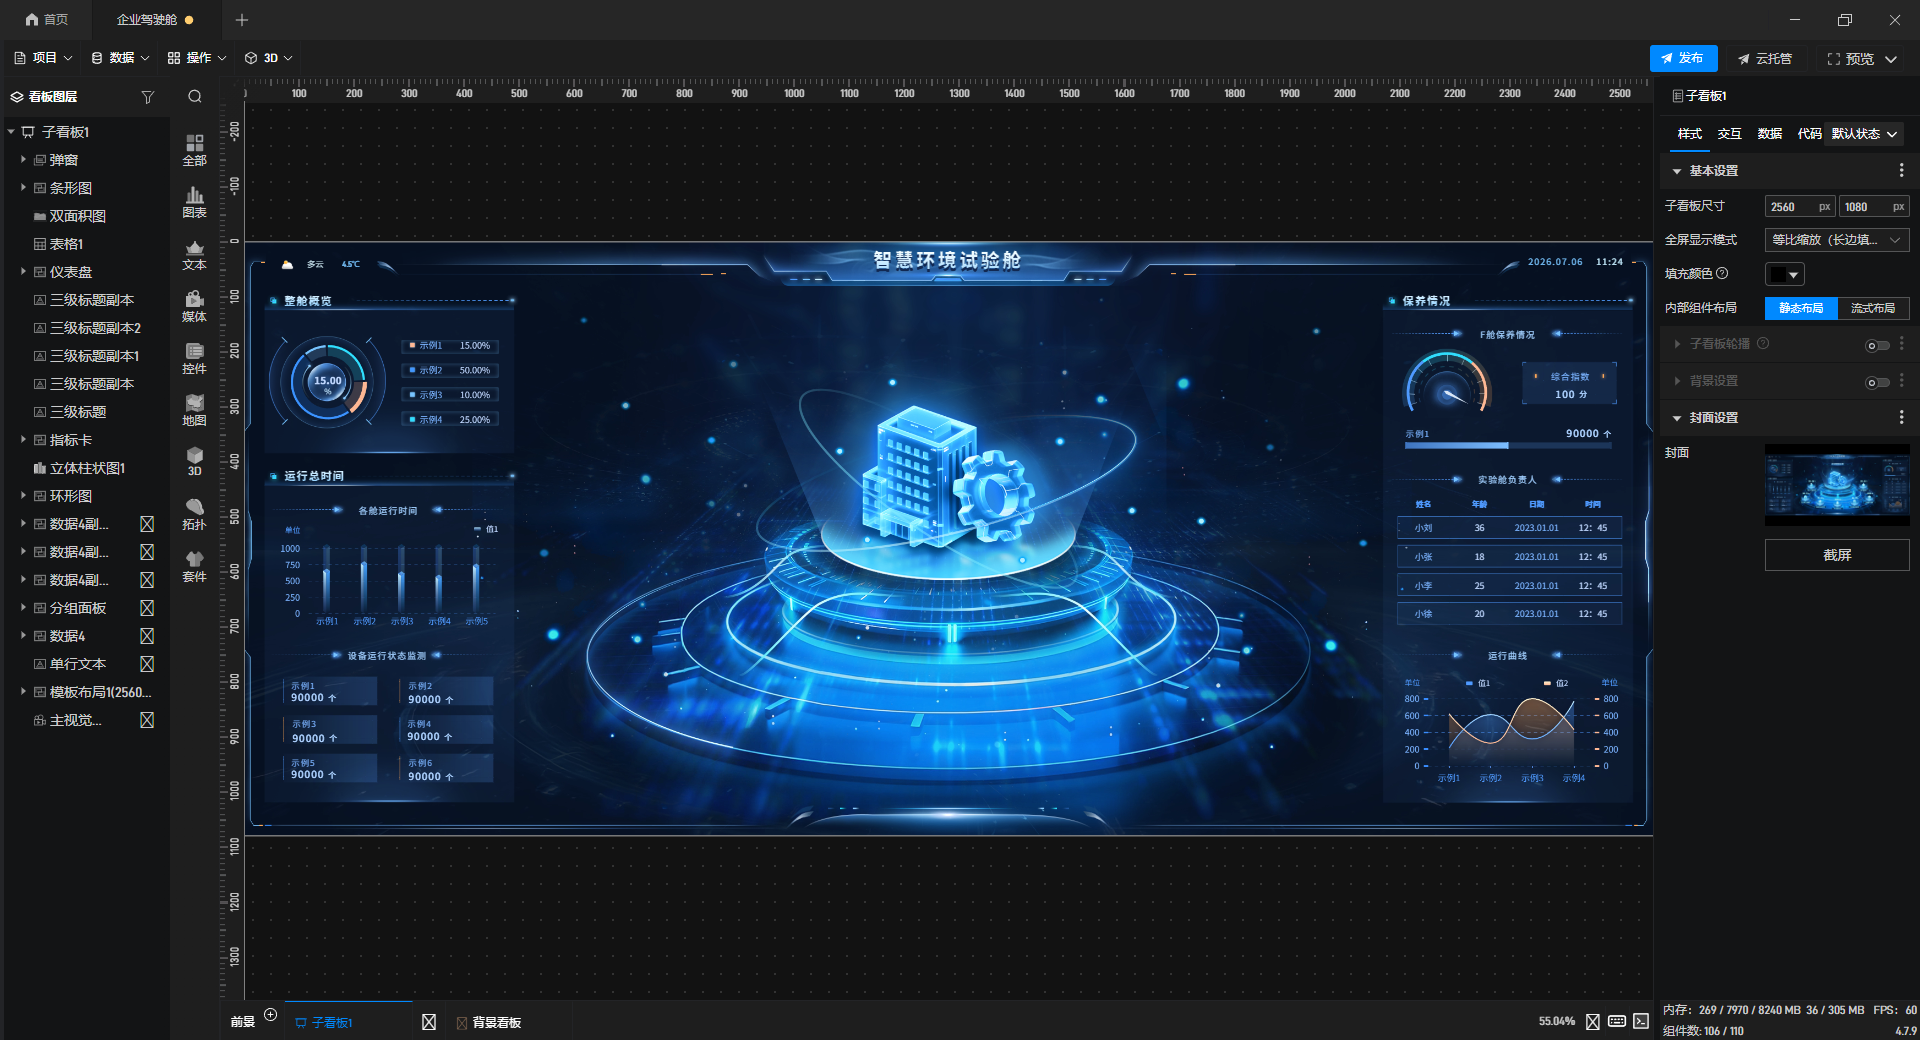Open the 填充颜色 color swatch
This screenshot has height=1040, width=1920.
point(1784,274)
